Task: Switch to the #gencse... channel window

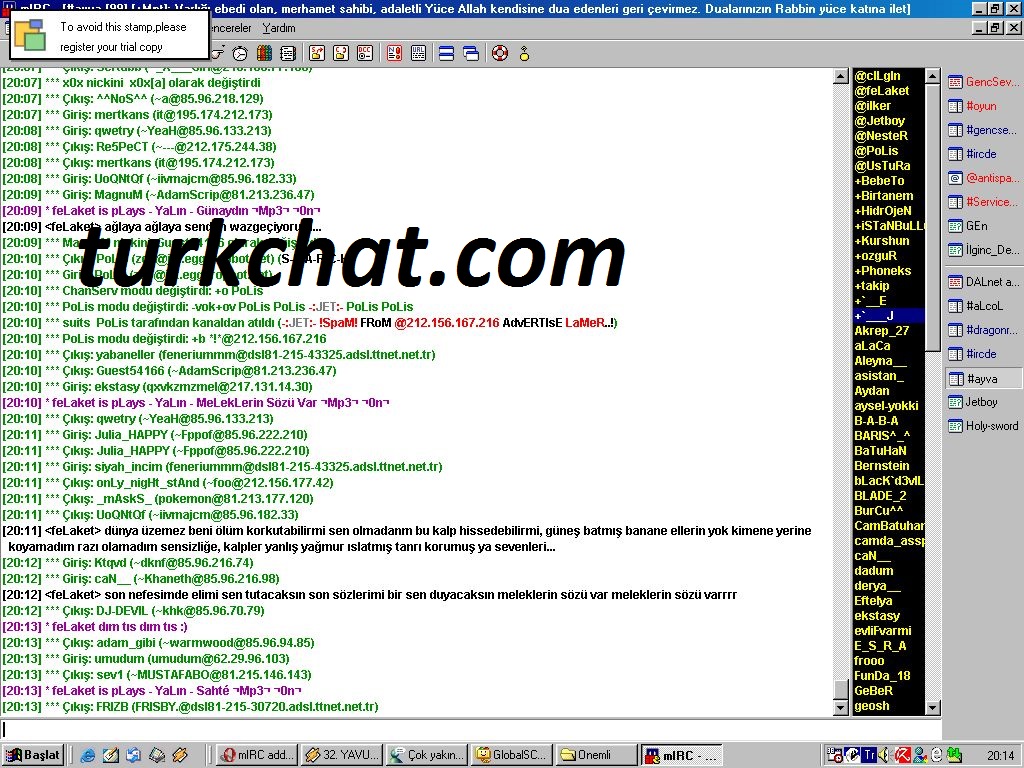Action: [x=983, y=130]
